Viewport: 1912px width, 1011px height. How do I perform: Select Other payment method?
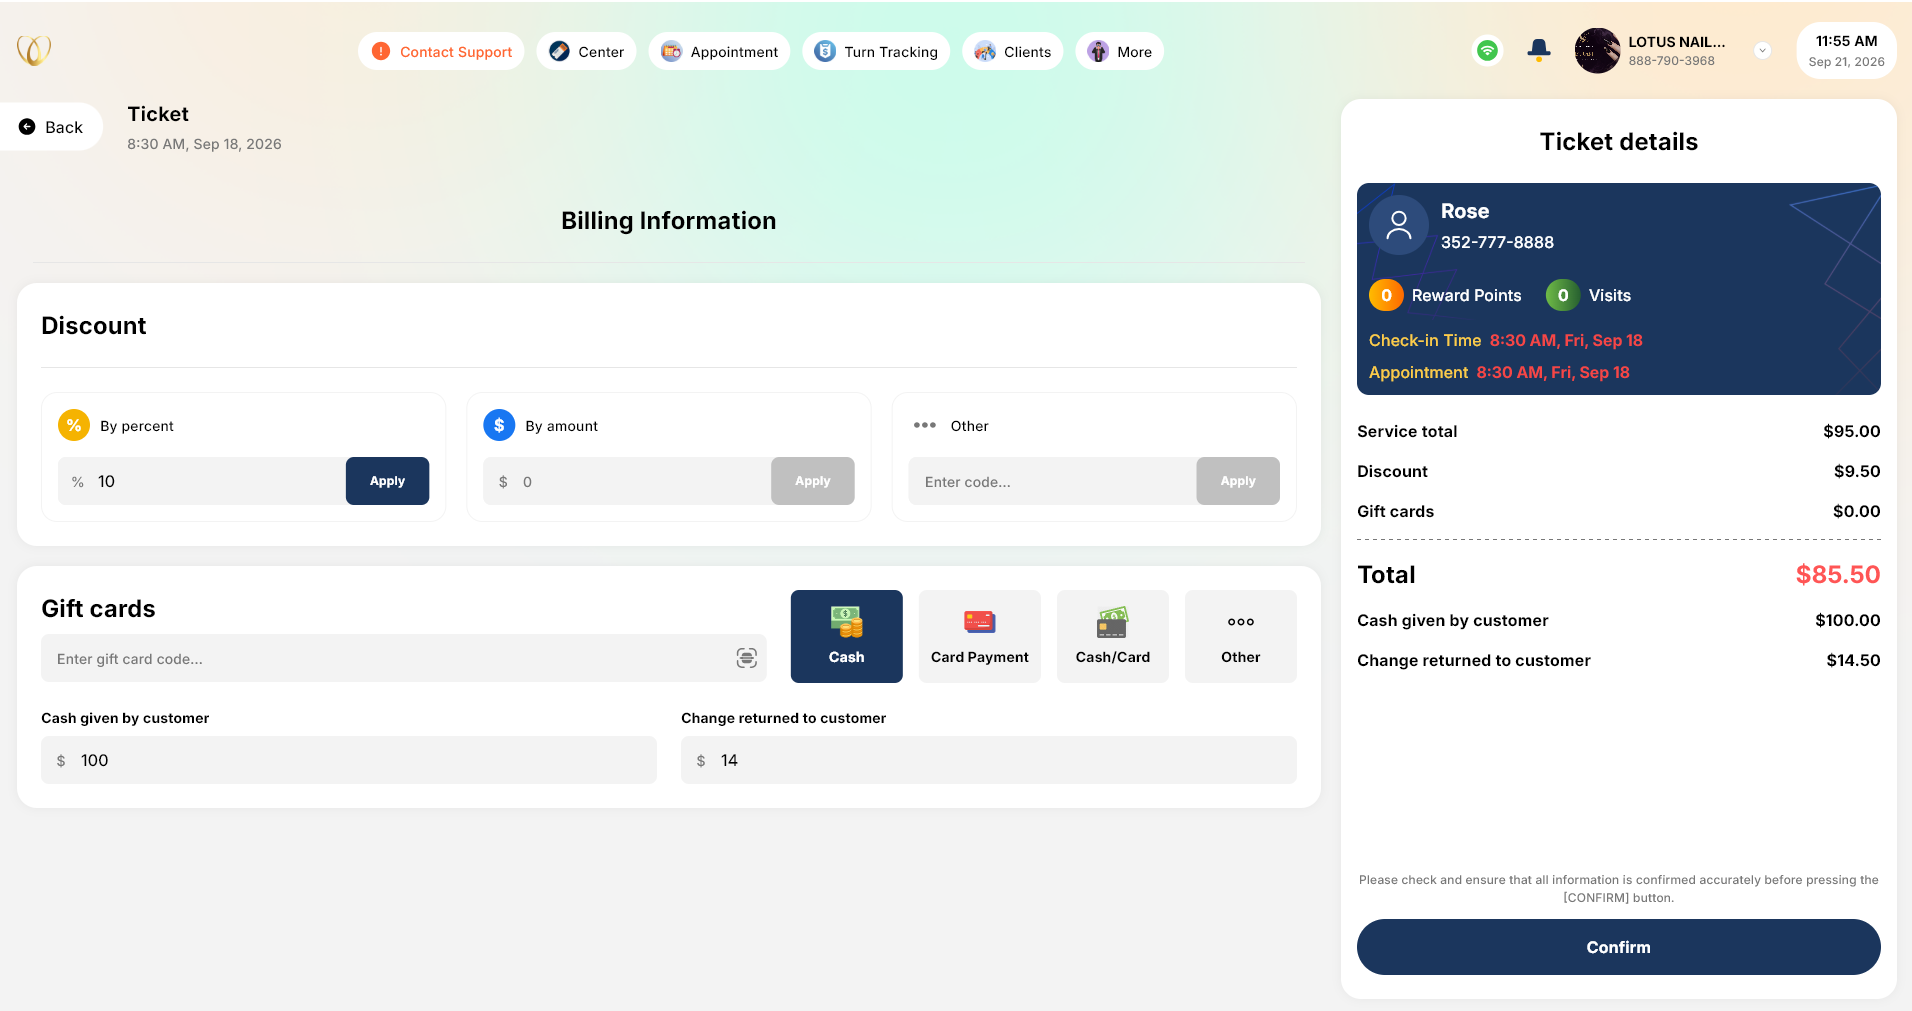1240,636
